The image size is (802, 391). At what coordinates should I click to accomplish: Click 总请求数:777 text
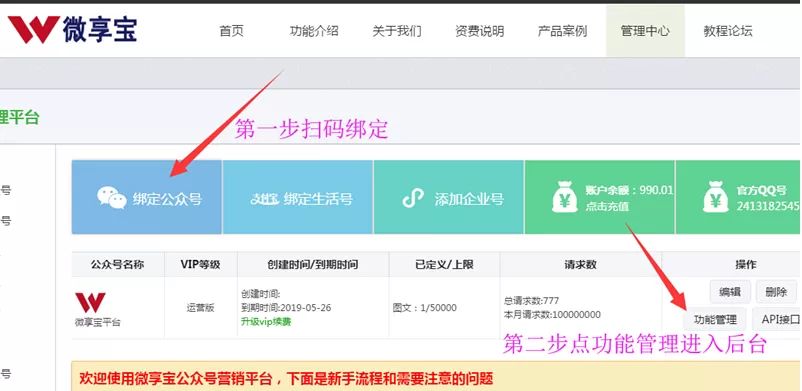tap(531, 300)
